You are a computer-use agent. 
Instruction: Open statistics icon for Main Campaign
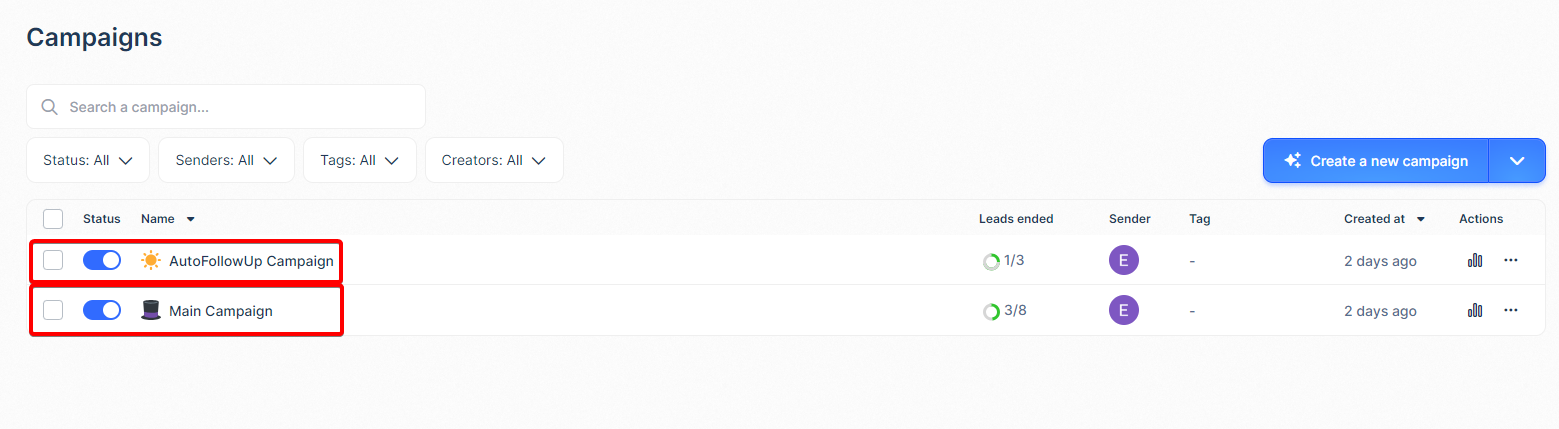(x=1475, y=310)
